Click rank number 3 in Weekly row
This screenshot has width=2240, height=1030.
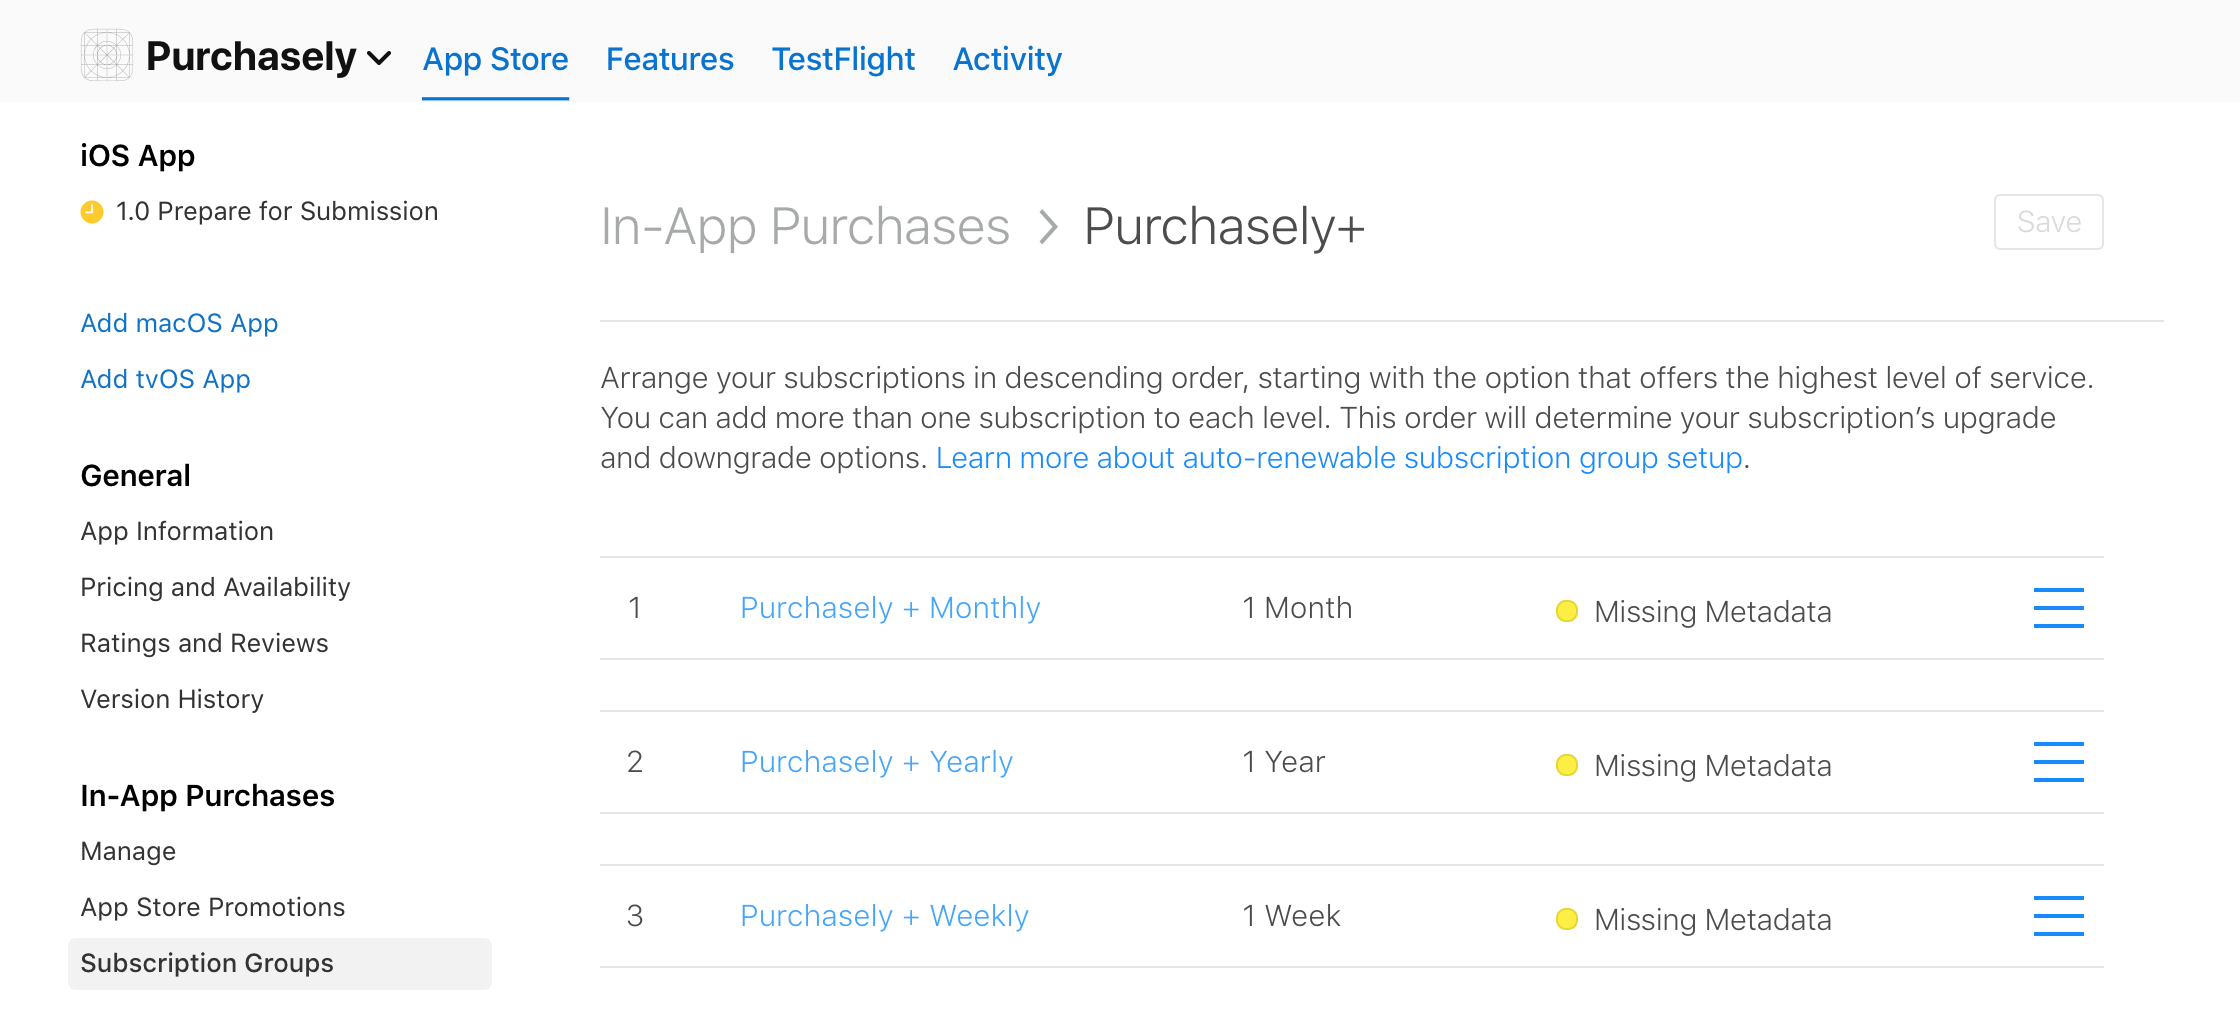coord(634,916)
